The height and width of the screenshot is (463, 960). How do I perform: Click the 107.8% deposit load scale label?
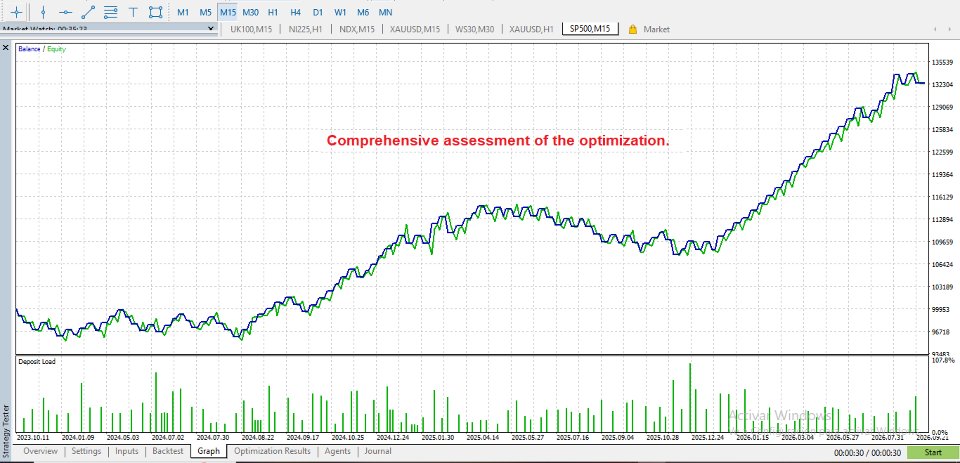tap(943, 361)
